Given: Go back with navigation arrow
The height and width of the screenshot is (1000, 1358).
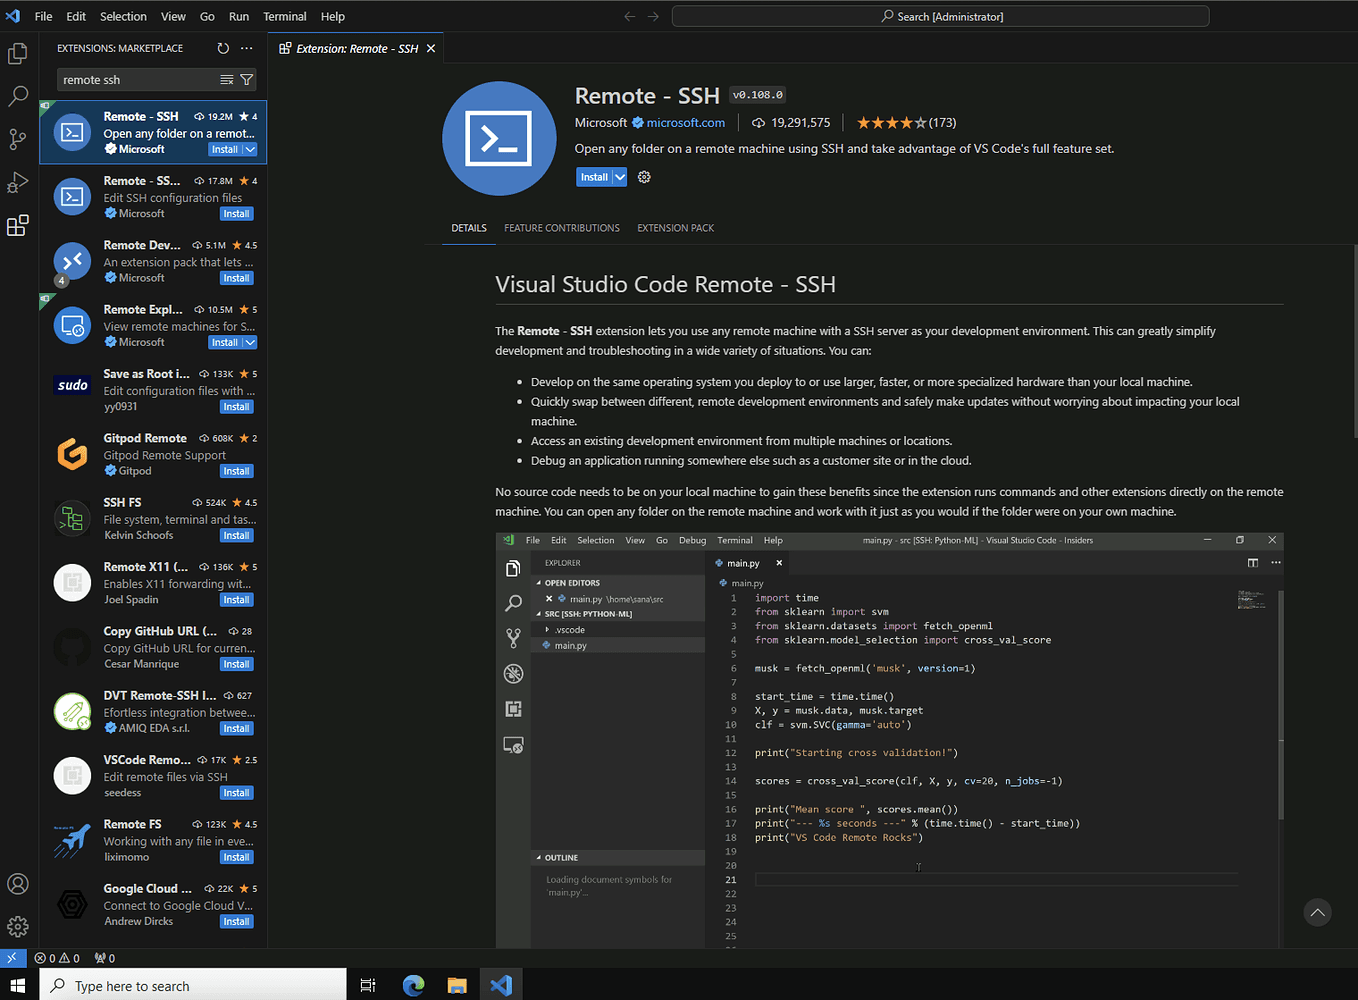Looking at the screenshot, I should pyautogui.click(x=630, y=16).
